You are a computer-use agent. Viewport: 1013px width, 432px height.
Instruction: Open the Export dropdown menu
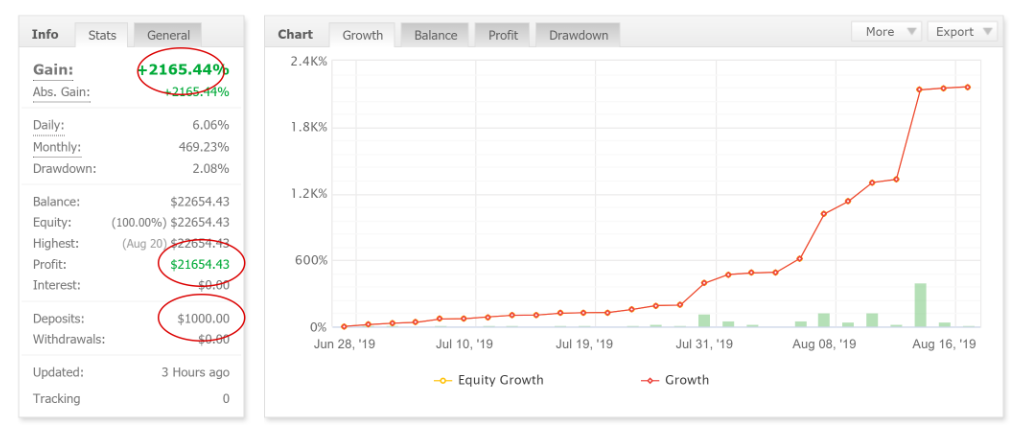pos(961,32)
